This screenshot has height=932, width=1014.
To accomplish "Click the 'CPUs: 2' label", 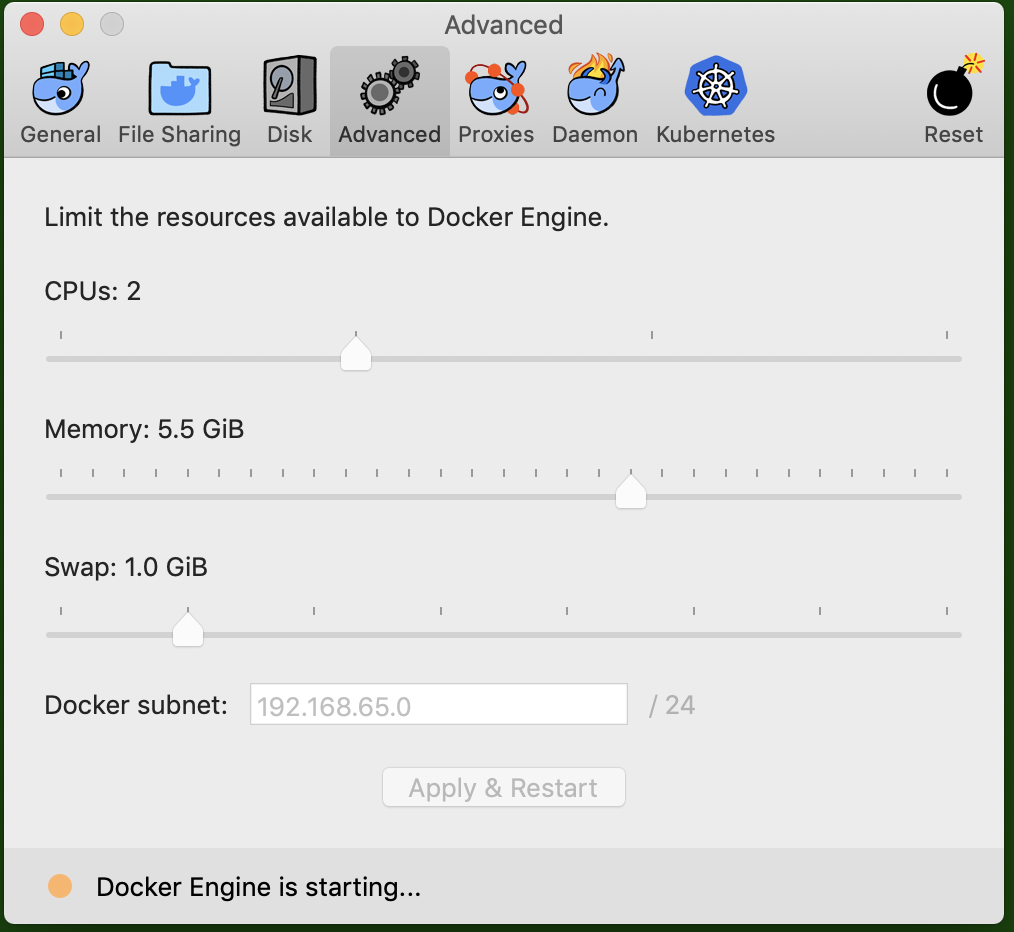I will pos(92,291).
